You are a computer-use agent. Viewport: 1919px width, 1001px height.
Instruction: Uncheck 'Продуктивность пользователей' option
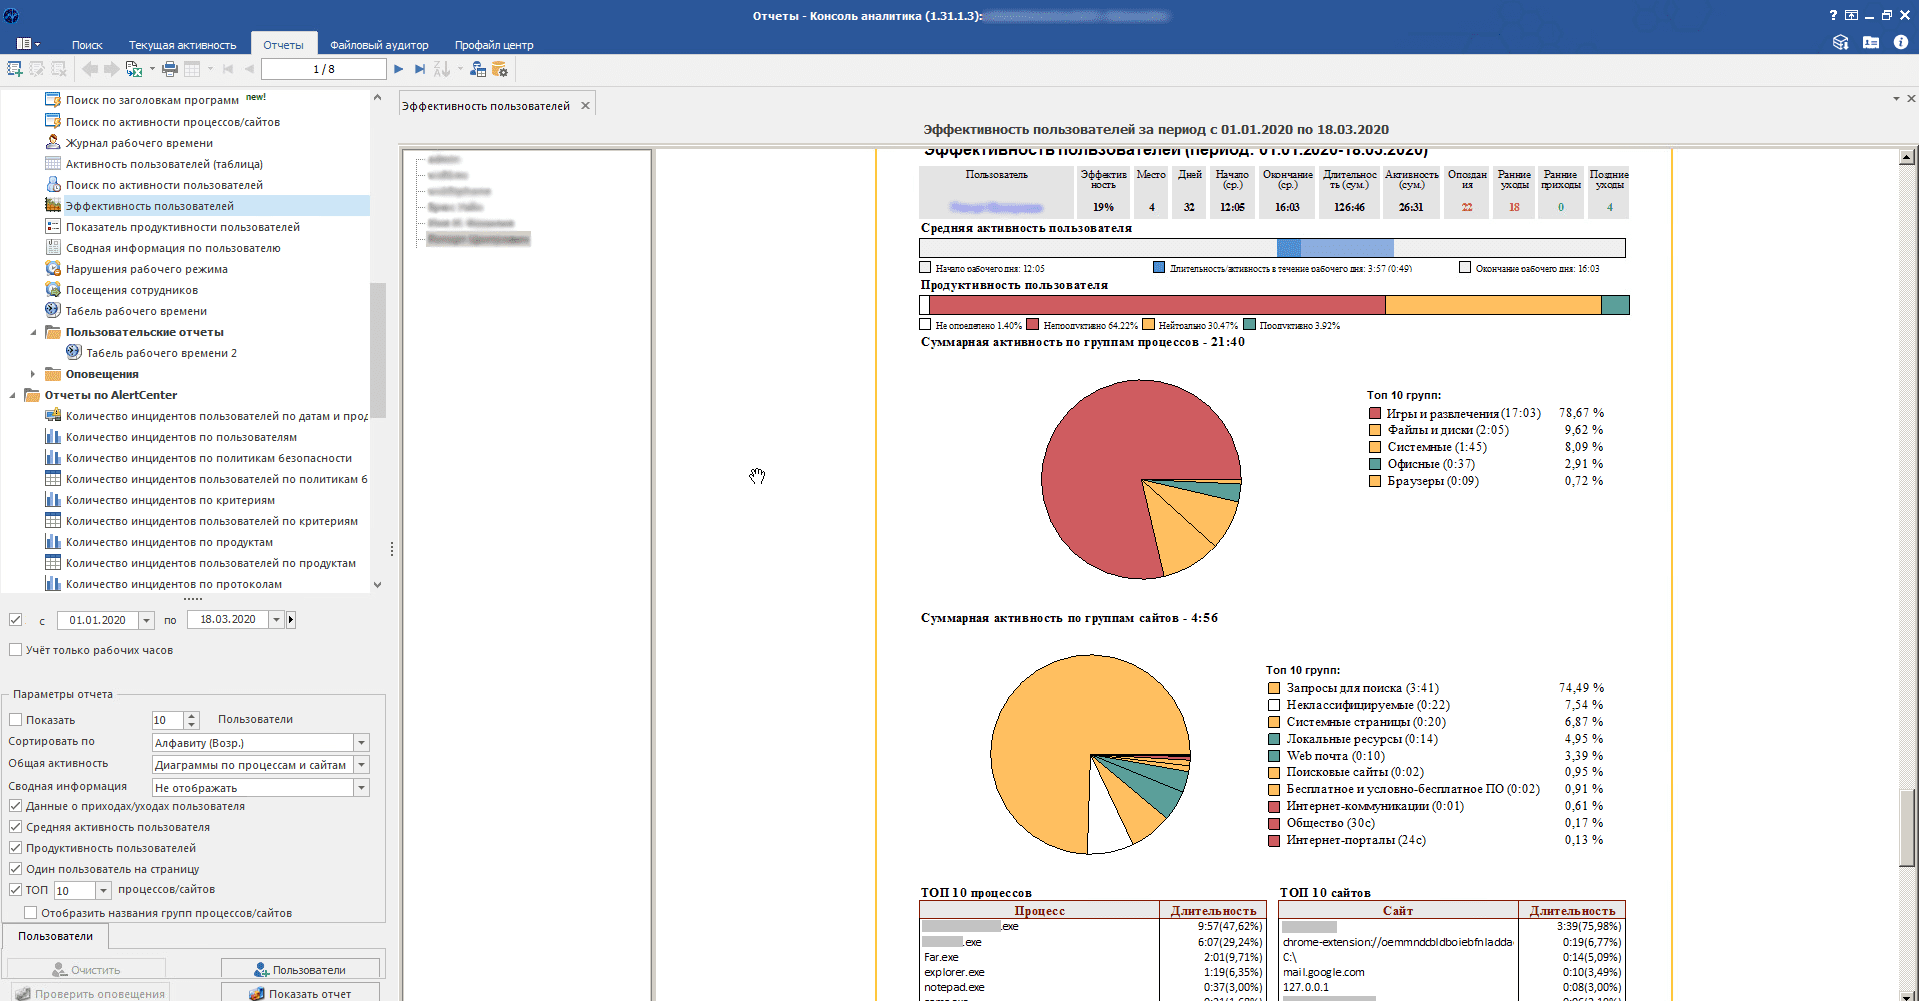click(16, 848)
